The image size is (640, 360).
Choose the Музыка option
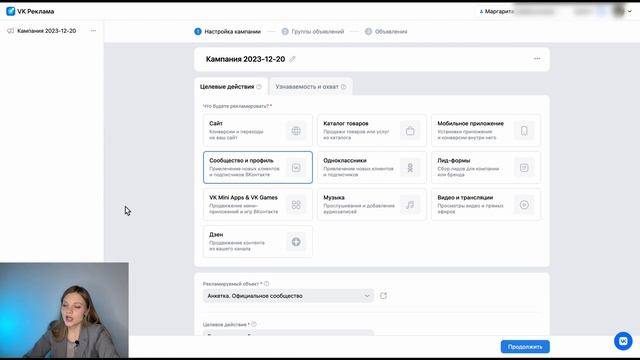point(372,204)
